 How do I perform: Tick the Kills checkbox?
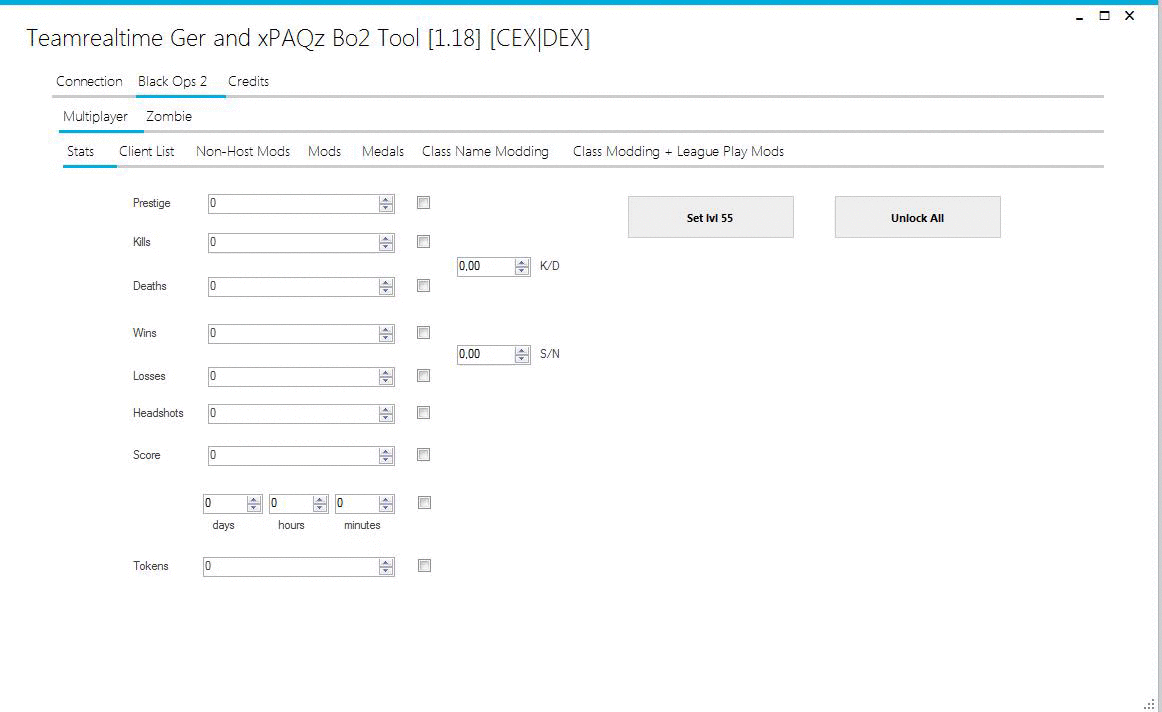[x=423, y=242]
